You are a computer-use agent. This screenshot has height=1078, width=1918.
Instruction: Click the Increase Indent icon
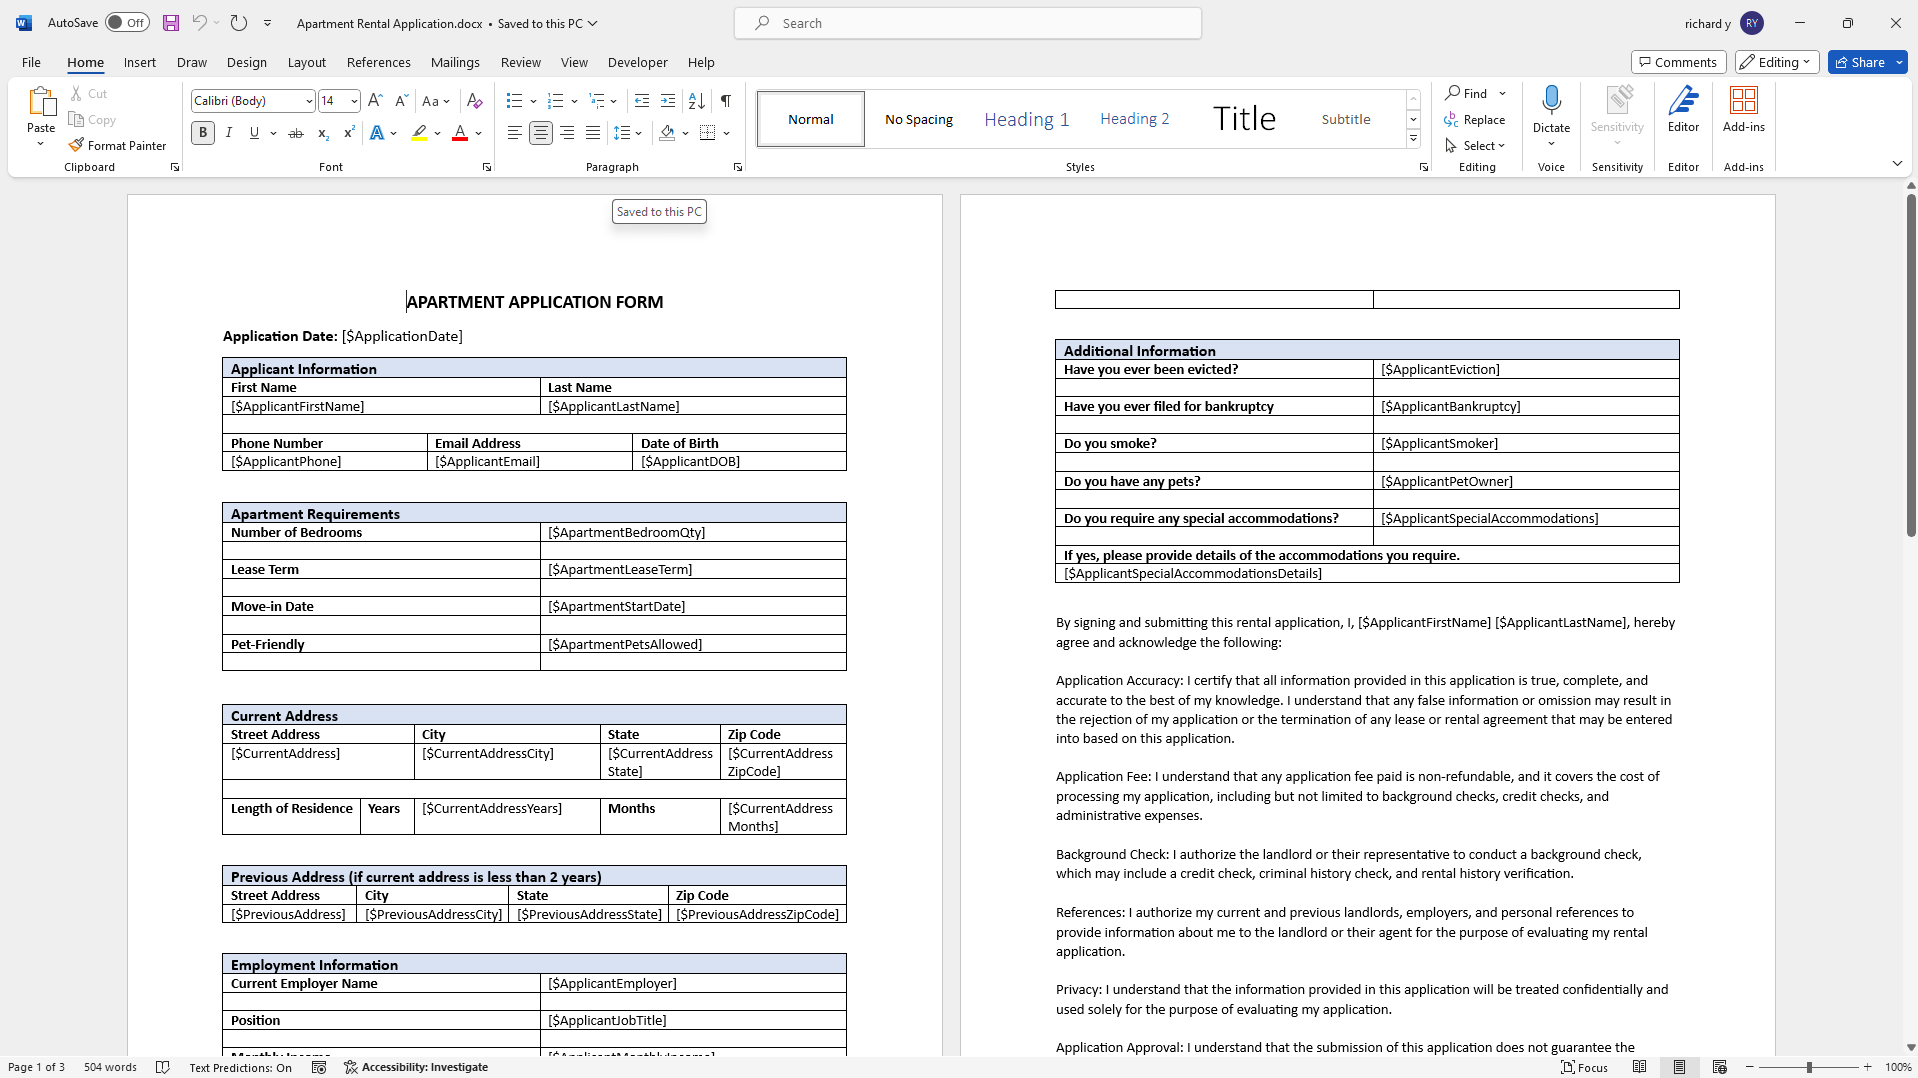coord(668,101)
